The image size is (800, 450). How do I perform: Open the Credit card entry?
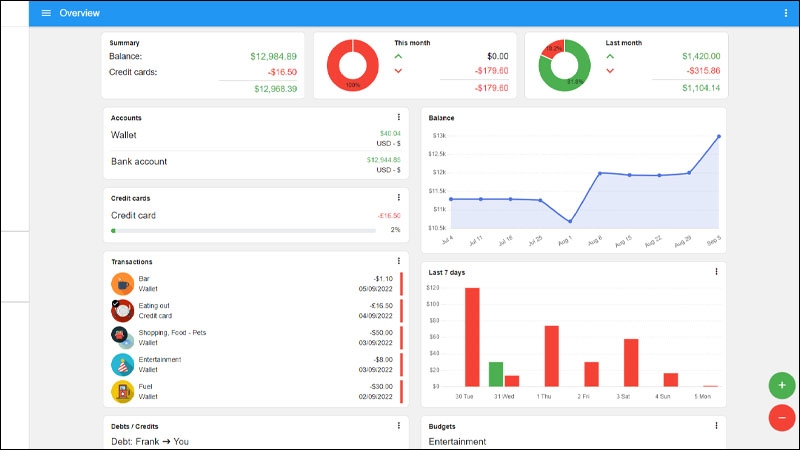pyautogui.click(x=256, y=215)
